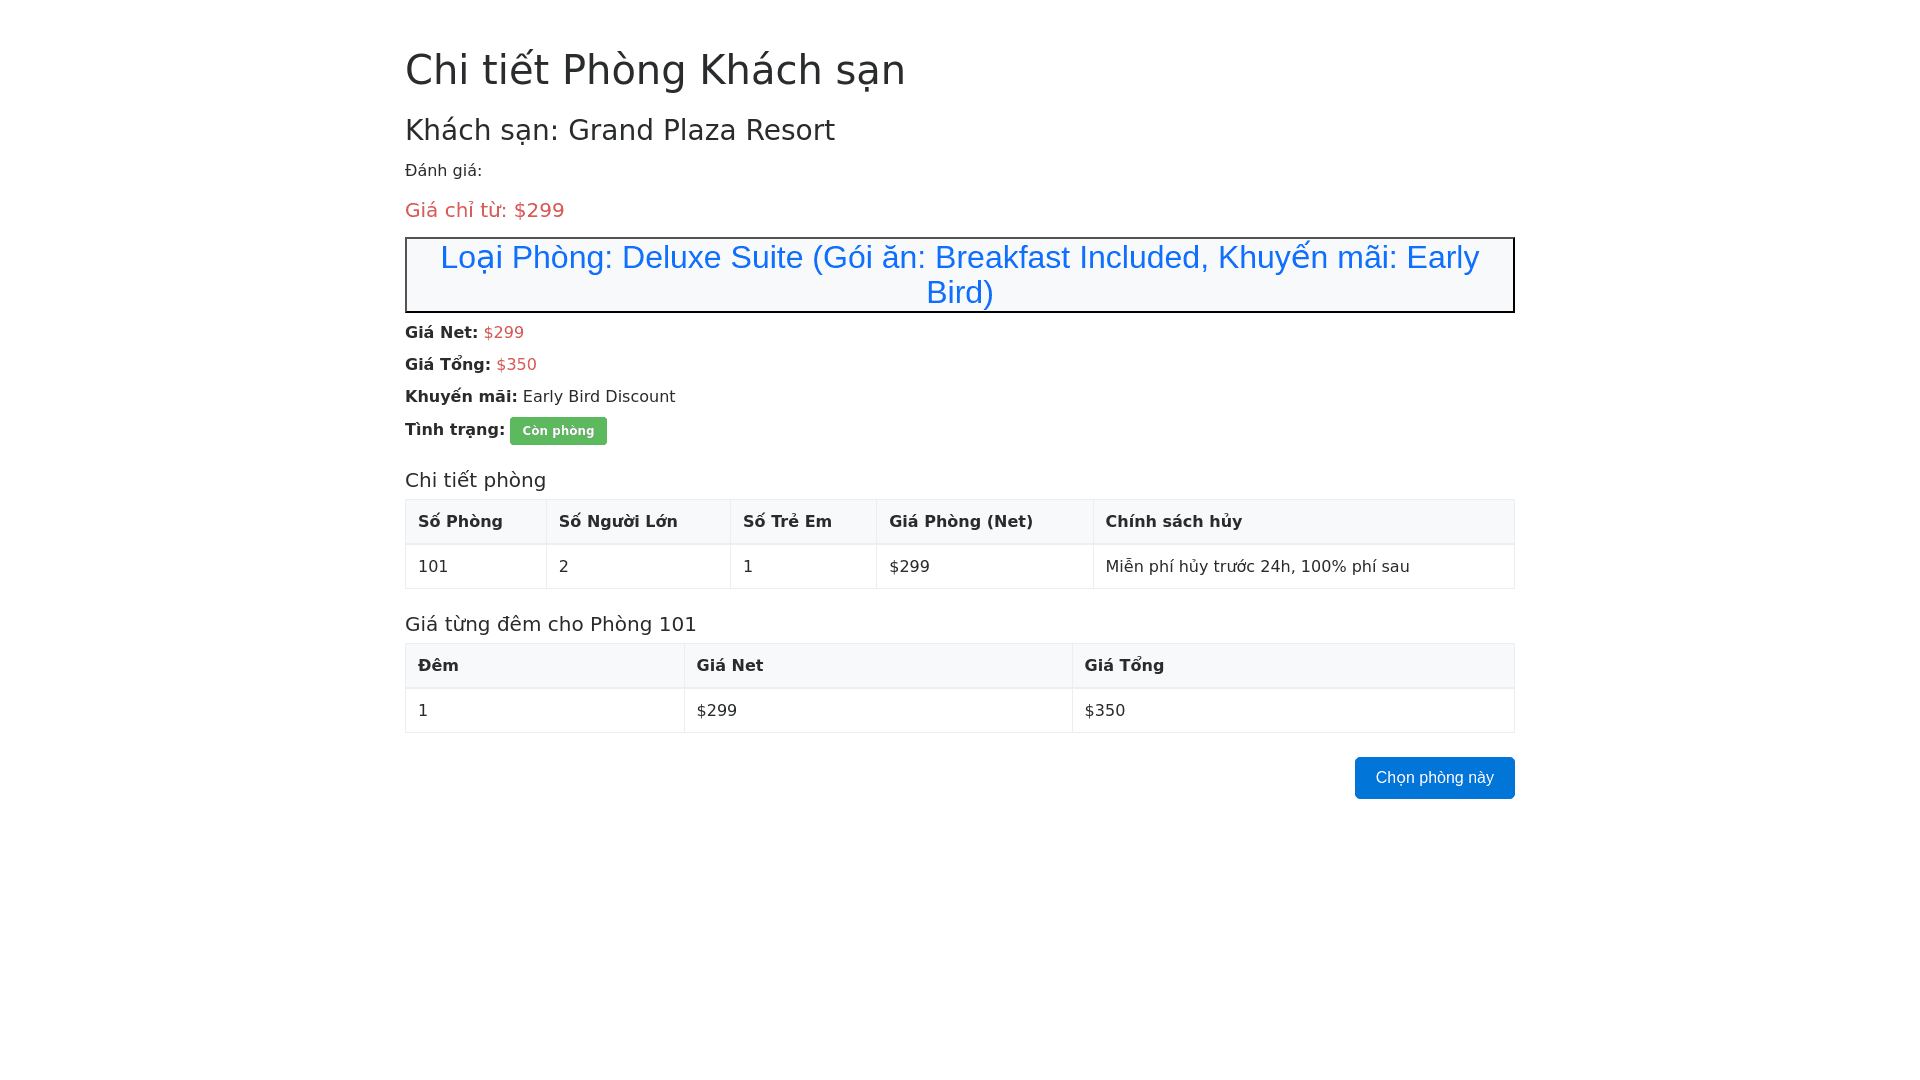Click the Số Người Lớn column header
The image size is (1920, 1080).
point(618,522)
